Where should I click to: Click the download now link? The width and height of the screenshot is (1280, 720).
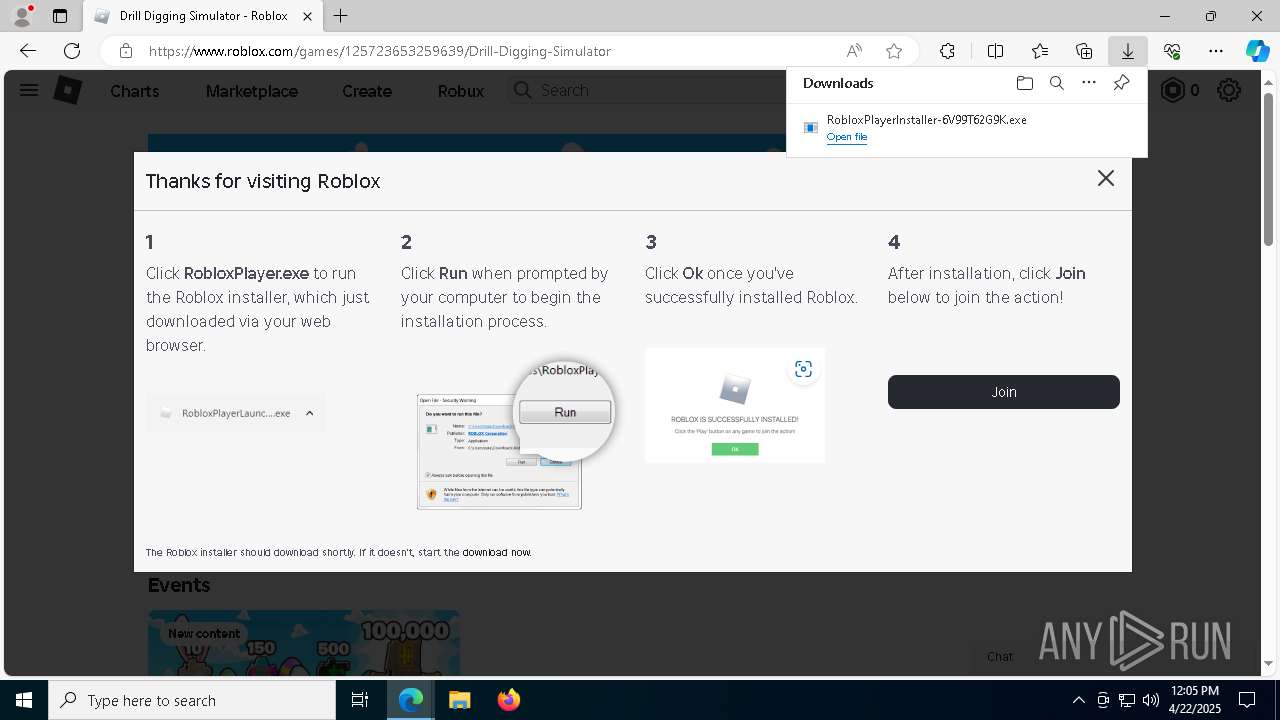click(x=496, y=552)
